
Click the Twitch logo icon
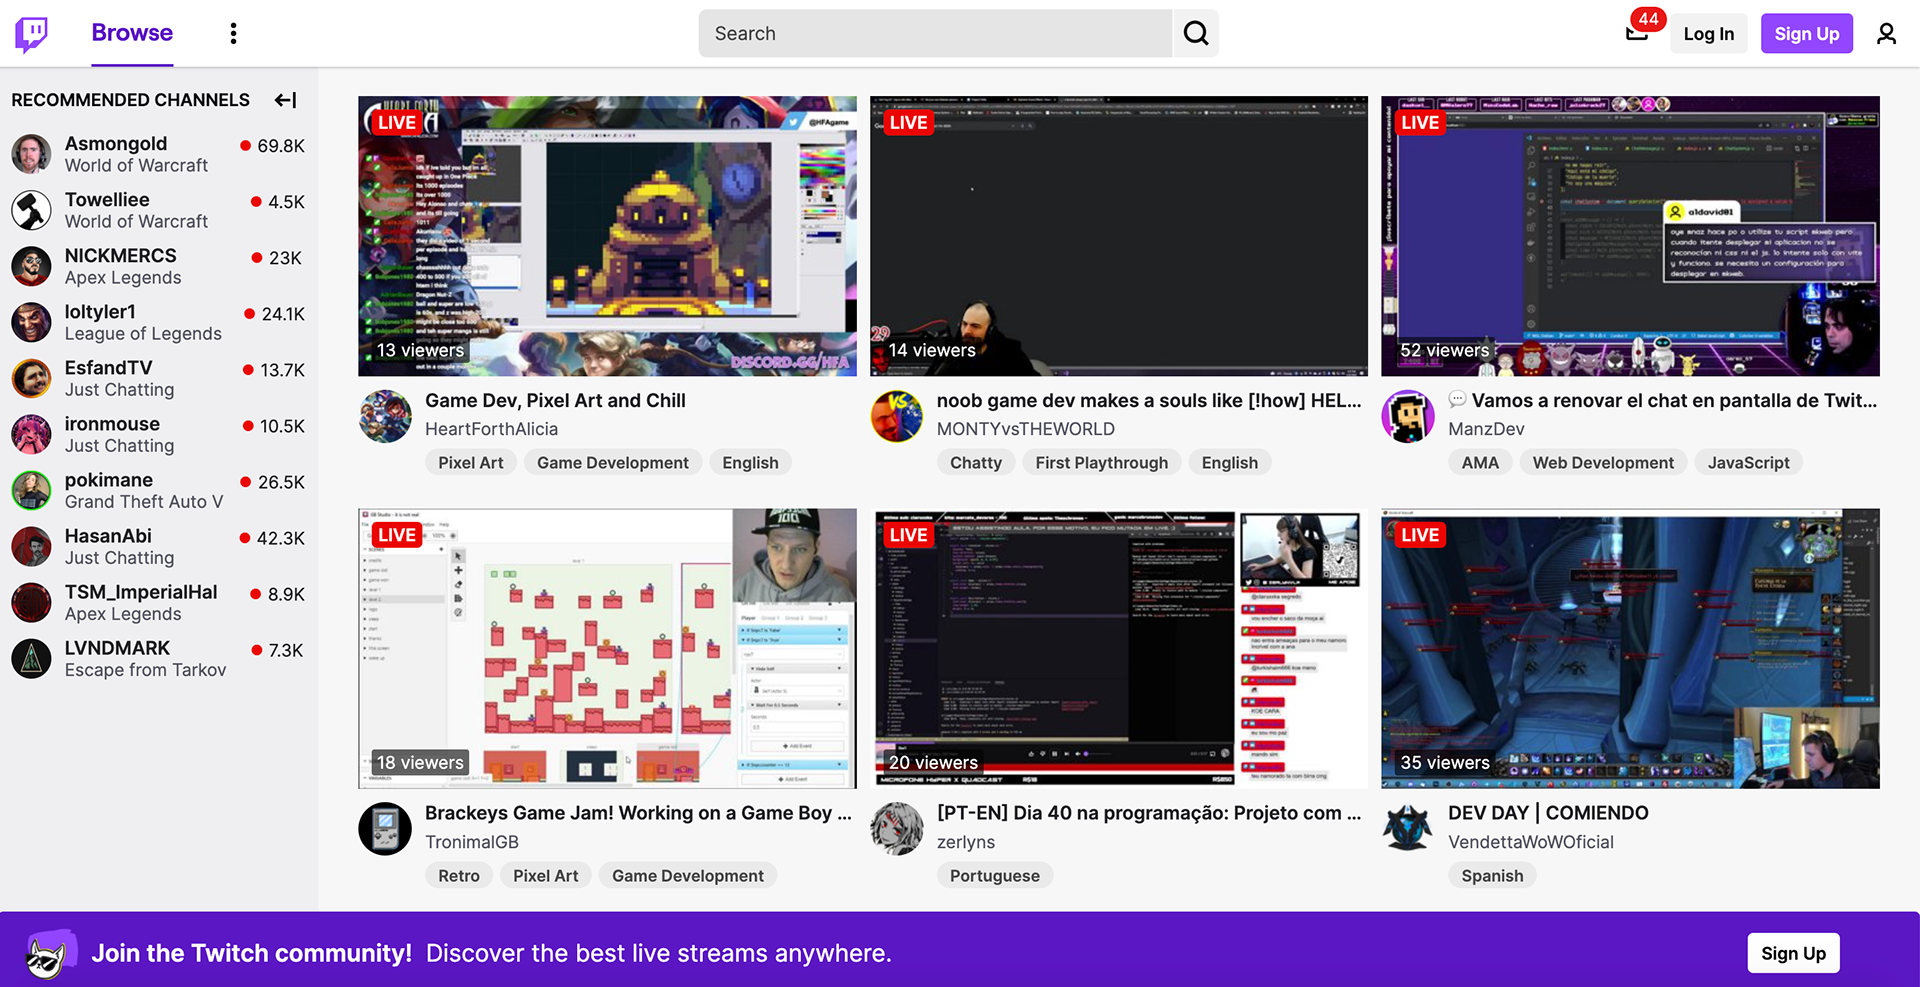(x=32, y=33)
